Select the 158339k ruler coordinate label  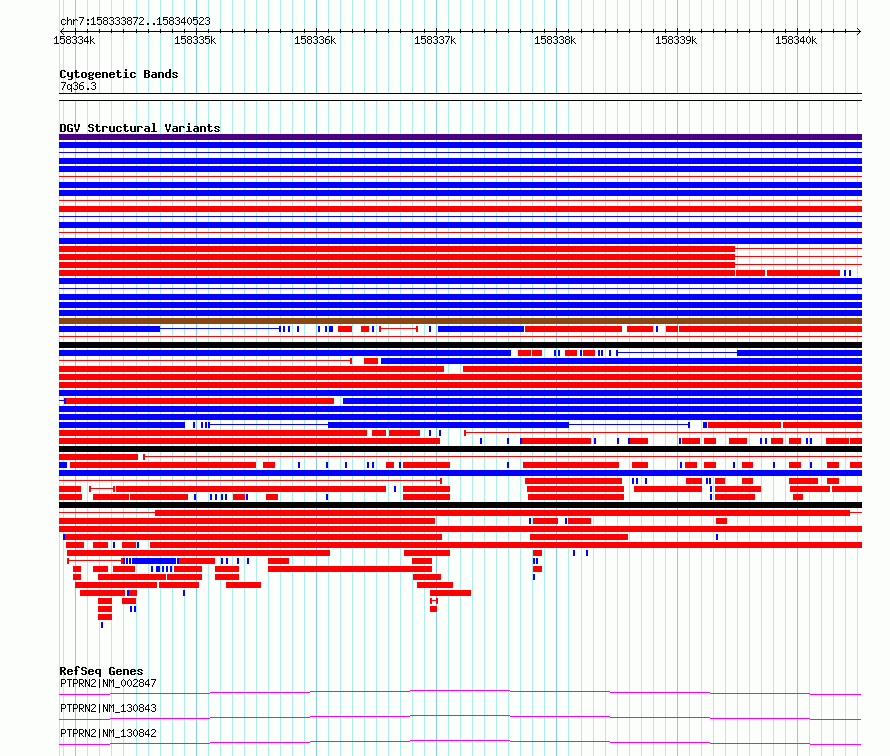pos(676,40)
